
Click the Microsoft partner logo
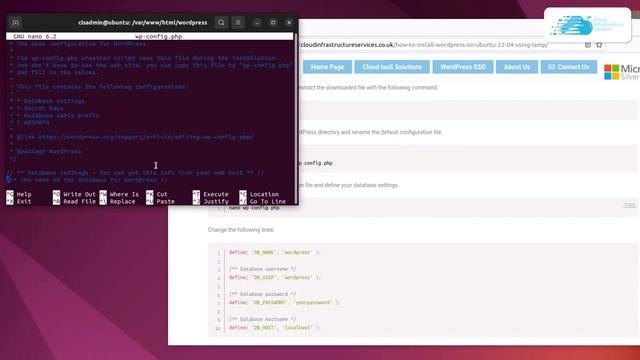point(622,72)
